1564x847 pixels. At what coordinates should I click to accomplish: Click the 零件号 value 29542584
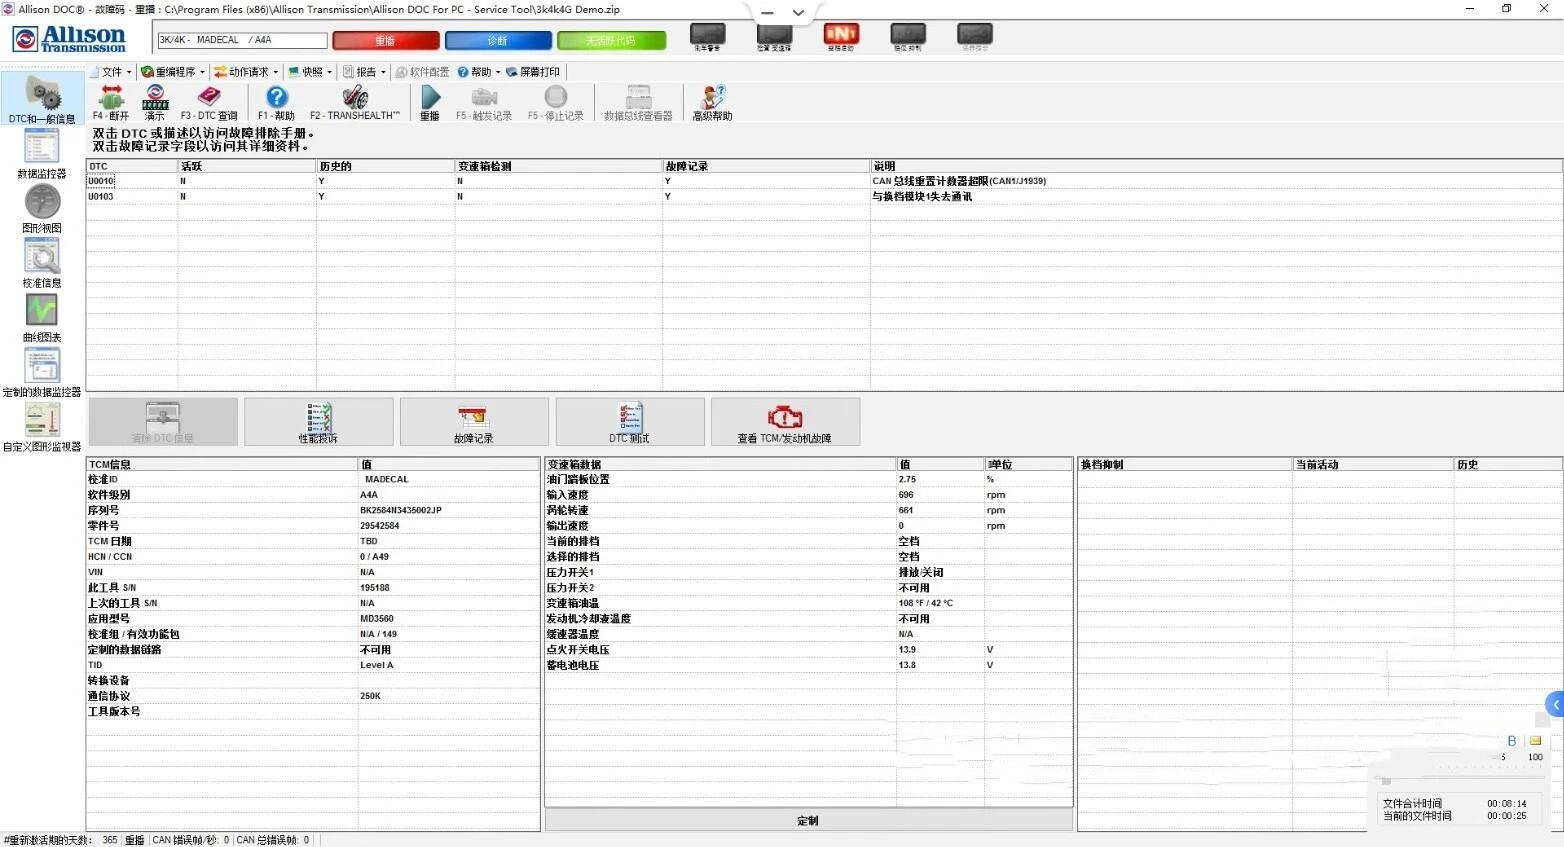point(380,525)
